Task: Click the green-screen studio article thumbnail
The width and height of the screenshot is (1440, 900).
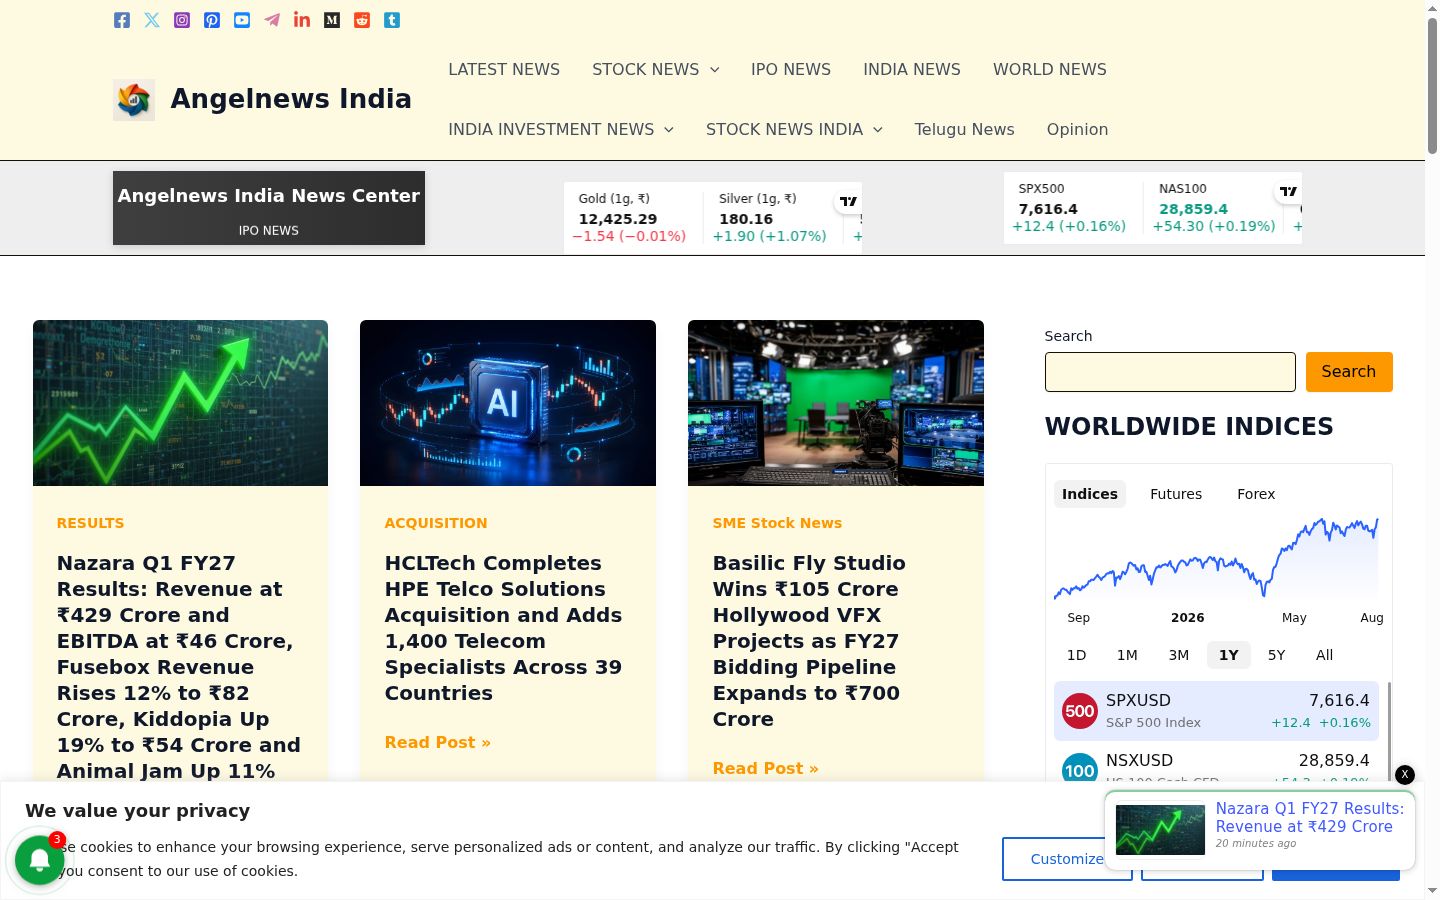Action: coord(836,403)
